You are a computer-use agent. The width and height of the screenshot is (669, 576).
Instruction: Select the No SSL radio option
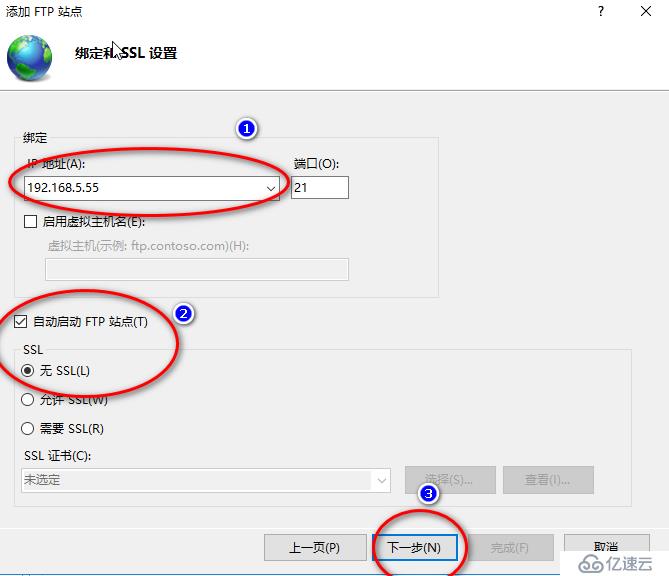coord(28,370)
